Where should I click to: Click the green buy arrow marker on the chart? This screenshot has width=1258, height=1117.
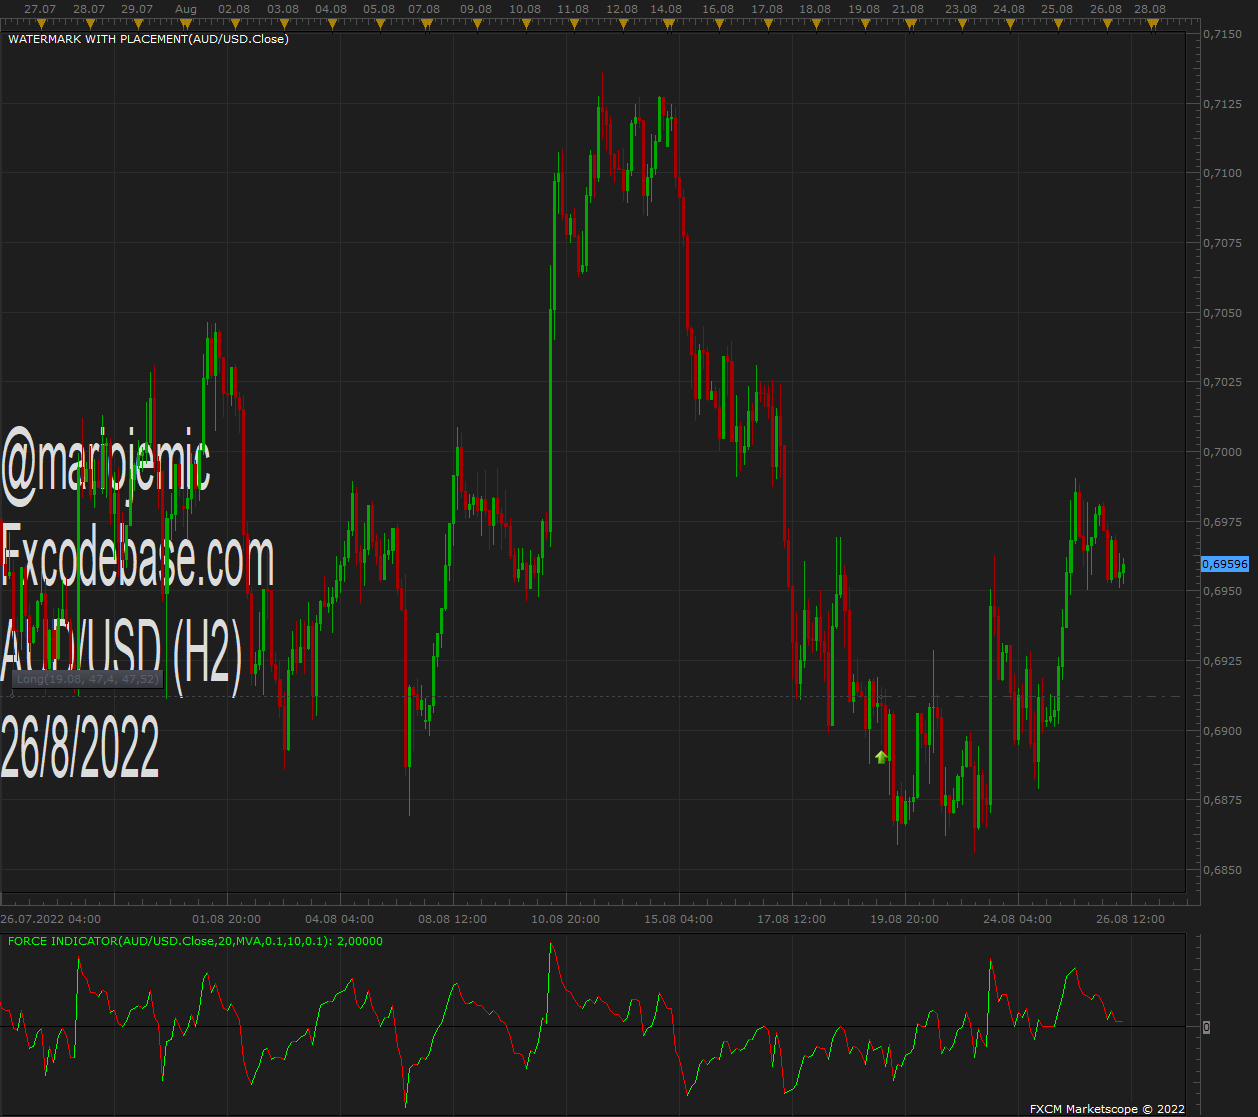coord(881,757)
